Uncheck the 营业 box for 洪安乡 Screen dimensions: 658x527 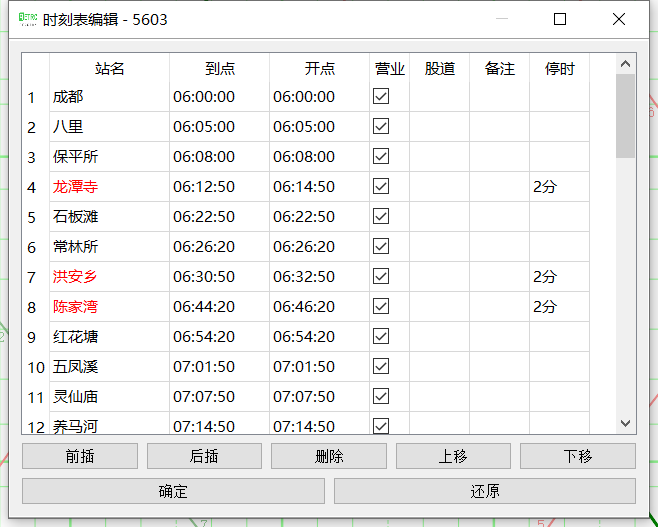click(x=381, y=276)
